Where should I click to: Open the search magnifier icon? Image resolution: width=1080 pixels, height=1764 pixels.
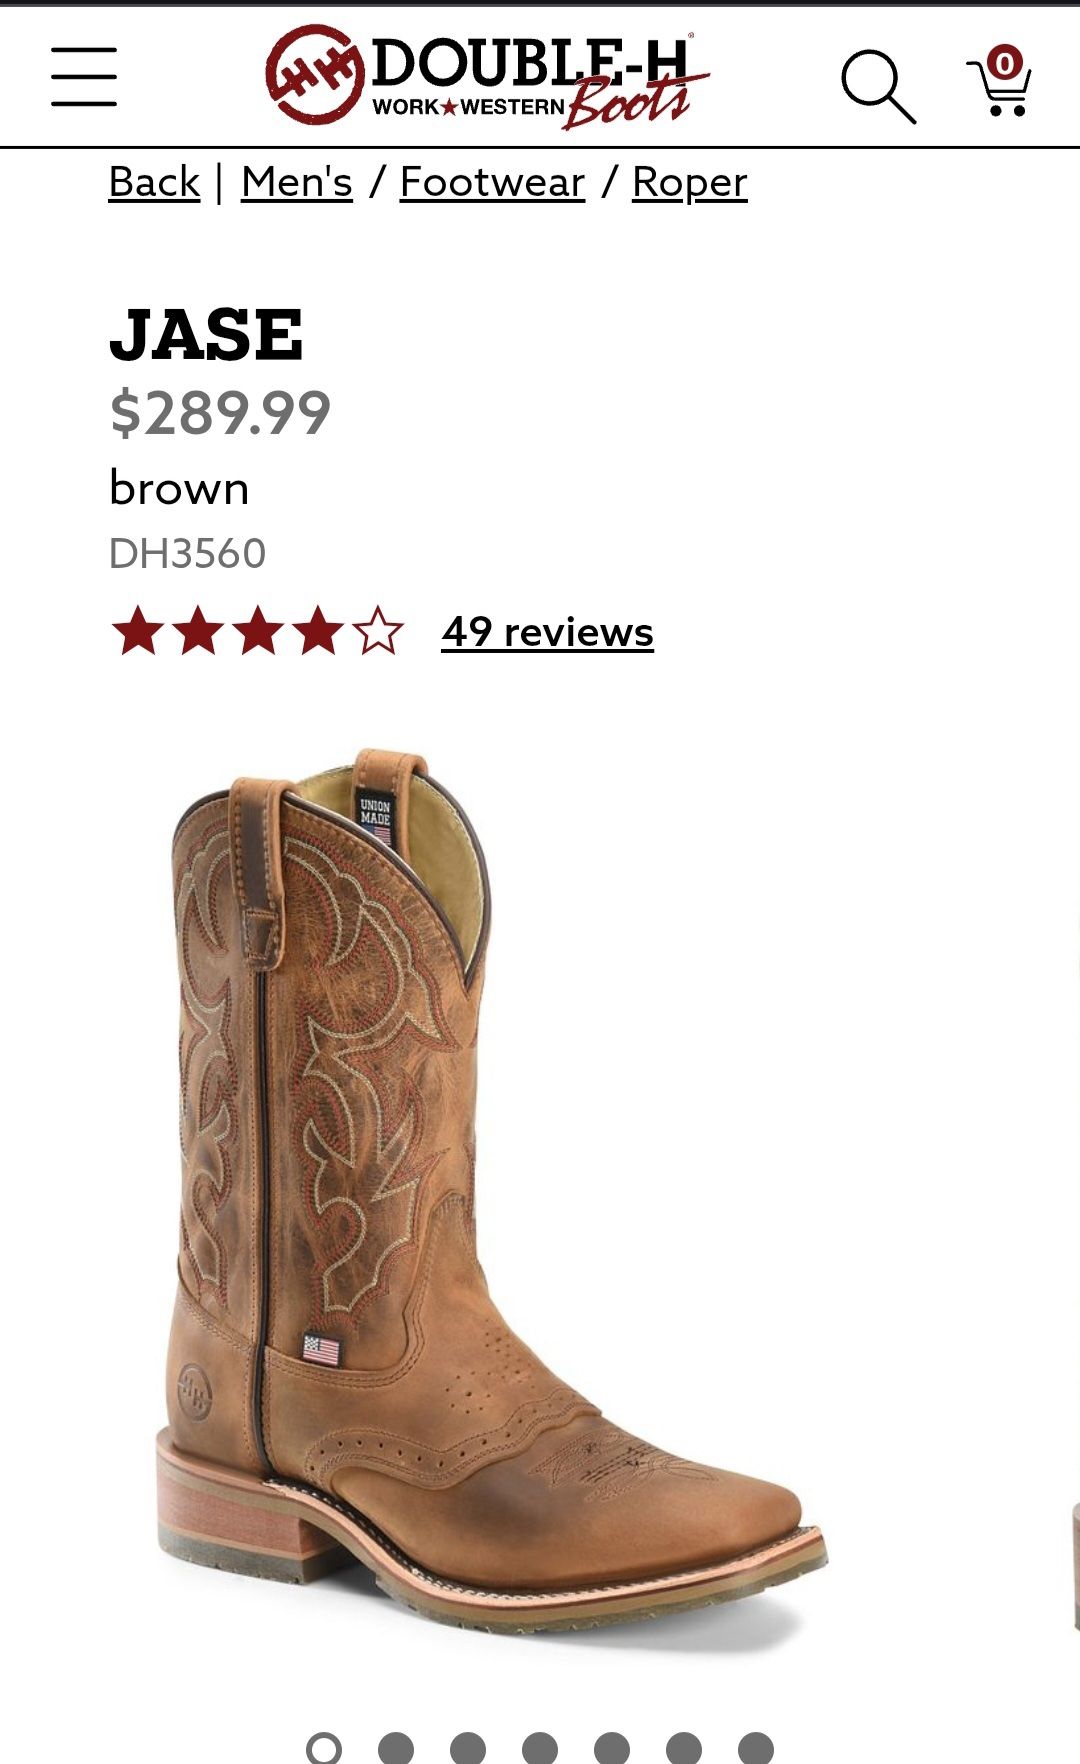pos(878,86)
